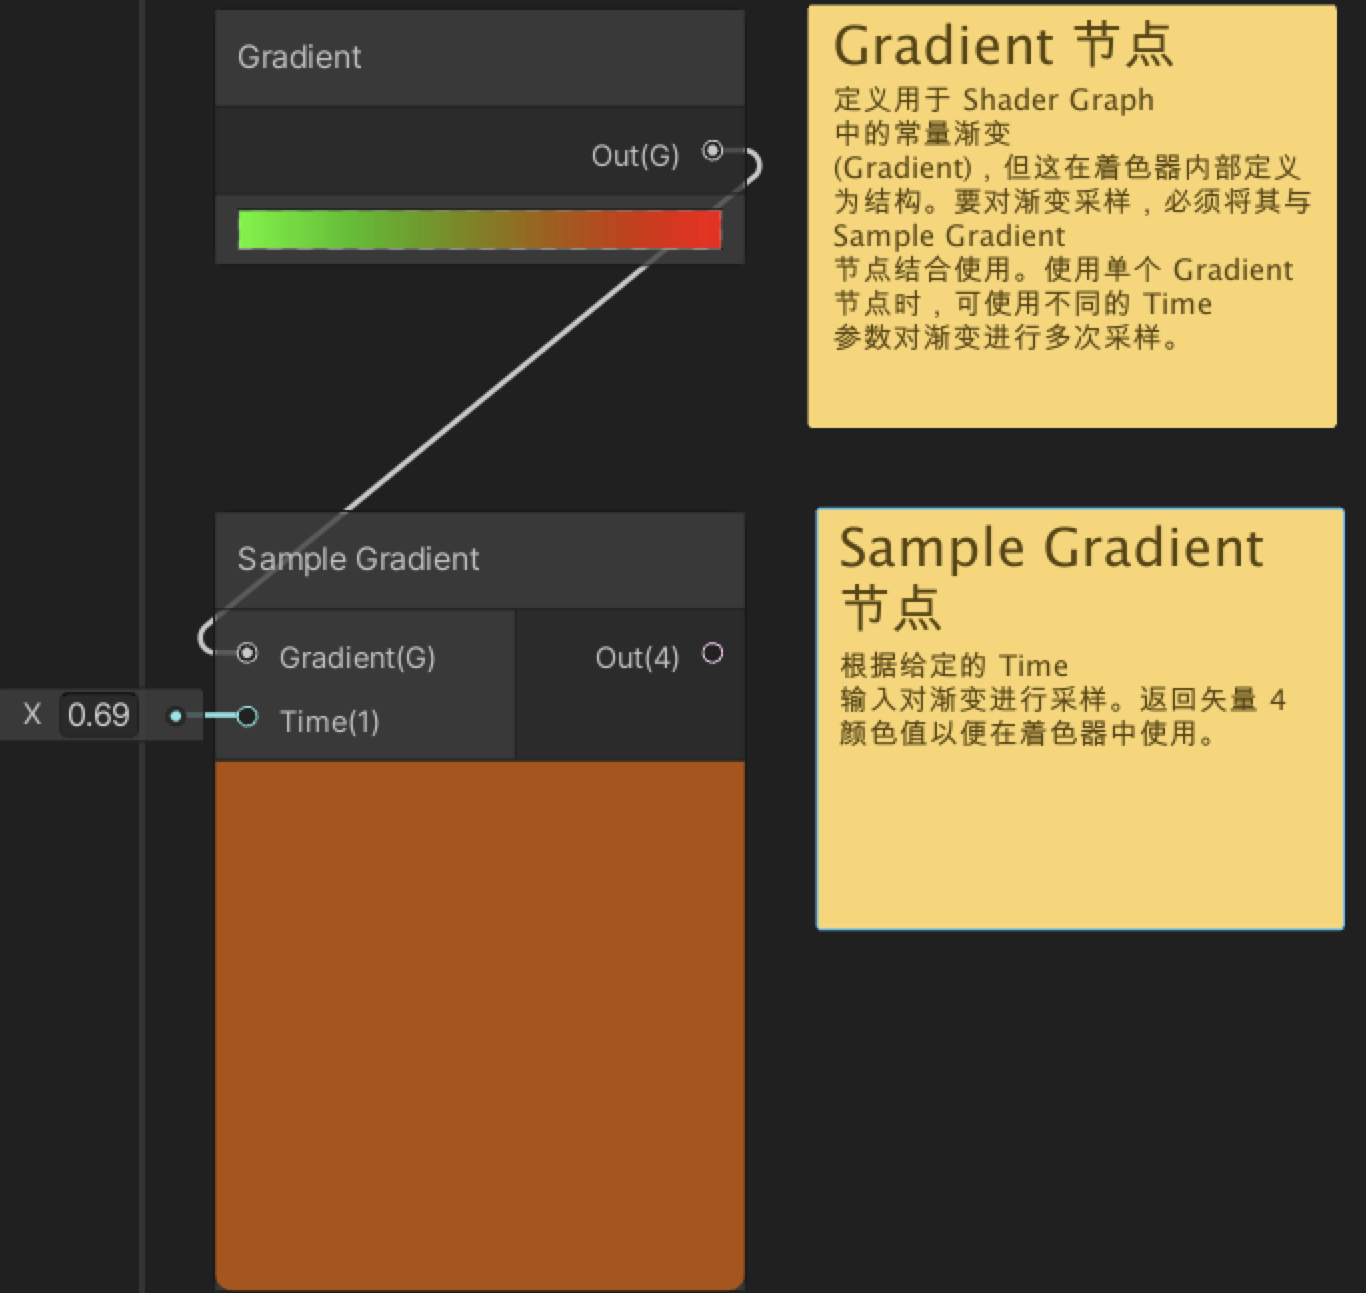
Task: Click the Out(G) port on Gradient node
Action: point(712,151)
